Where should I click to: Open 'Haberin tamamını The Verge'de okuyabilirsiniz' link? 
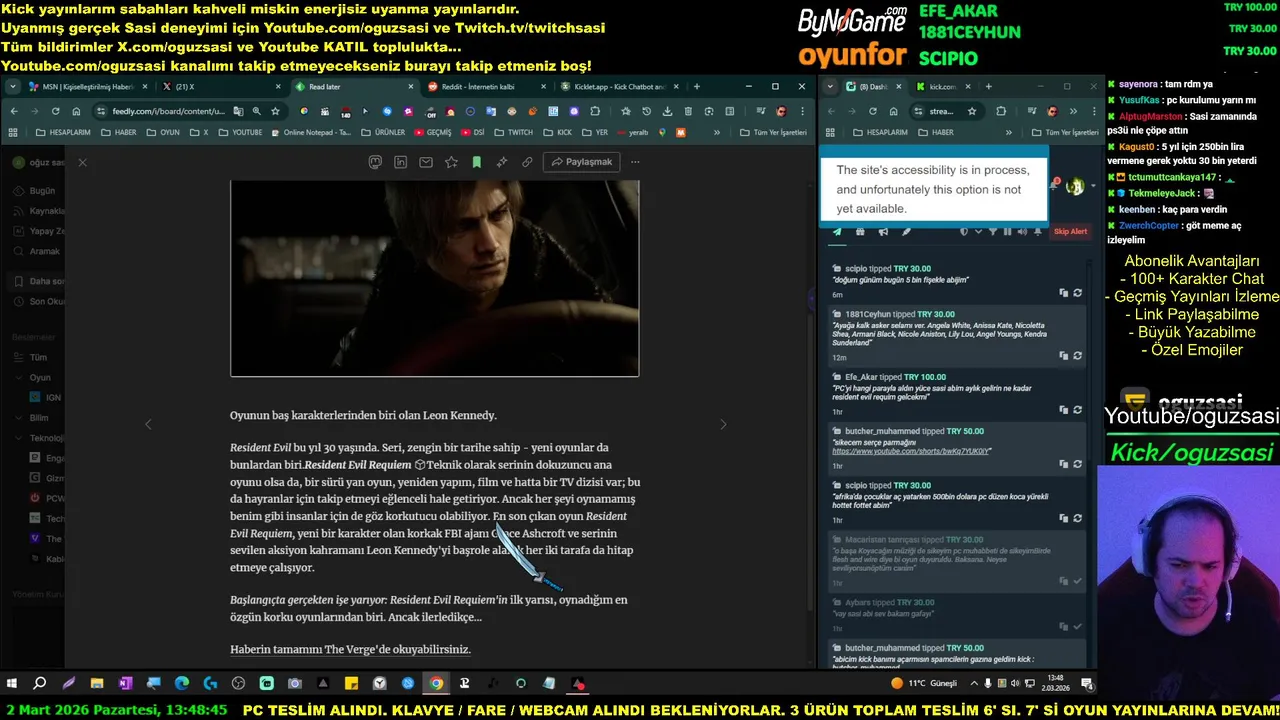click(350, 649)
